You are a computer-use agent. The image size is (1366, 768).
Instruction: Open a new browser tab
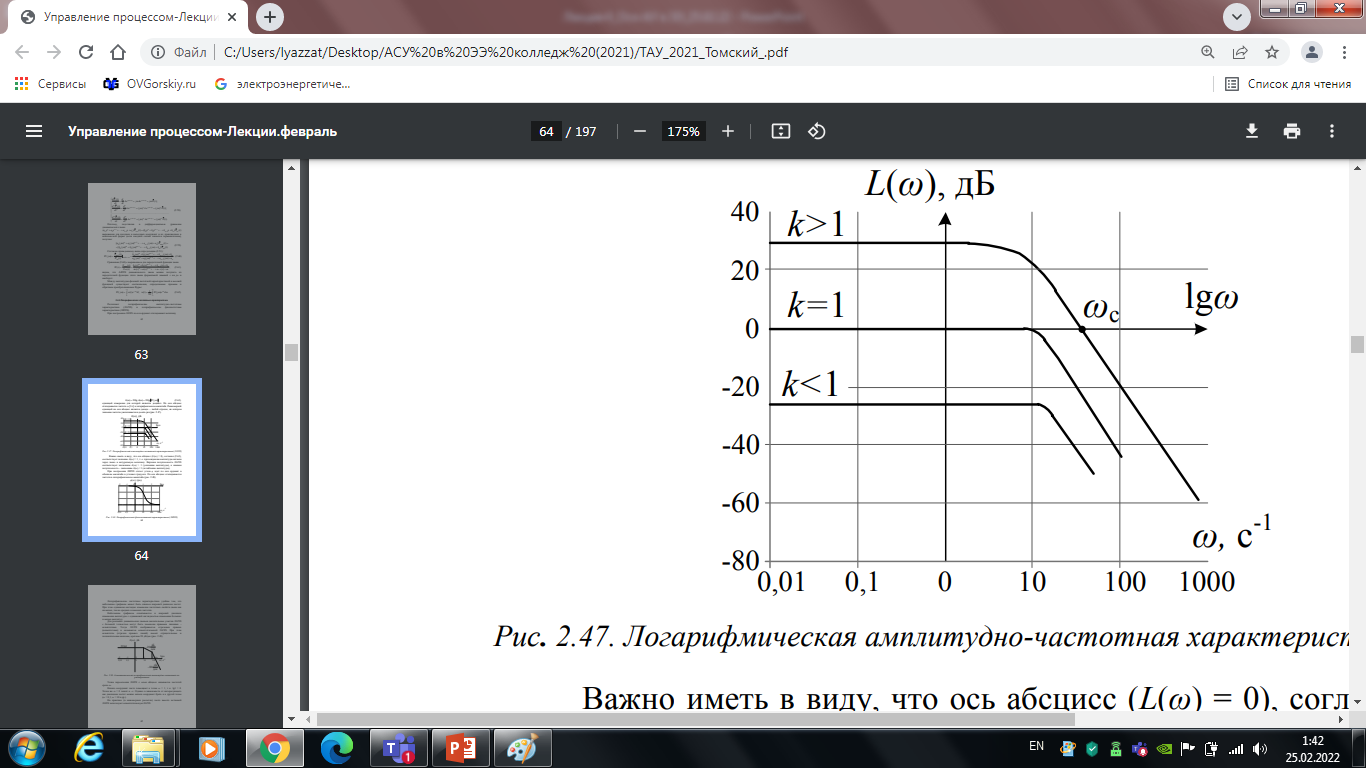270,17
